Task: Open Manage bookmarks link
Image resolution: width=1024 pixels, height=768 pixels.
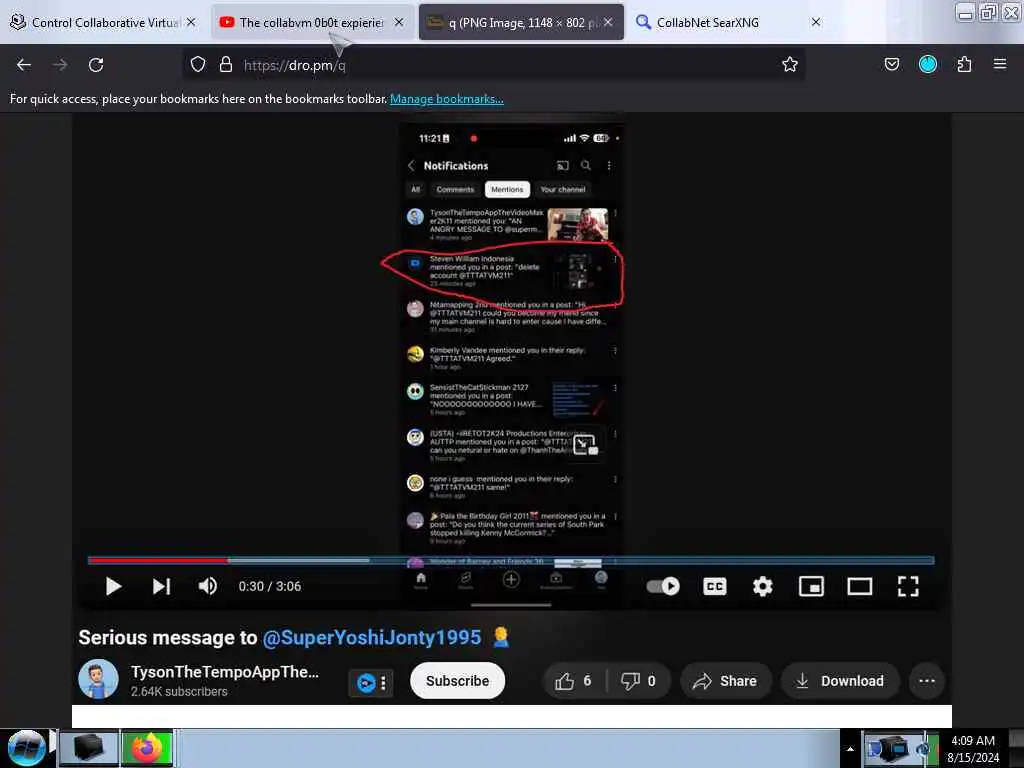Action: point(447,99)
